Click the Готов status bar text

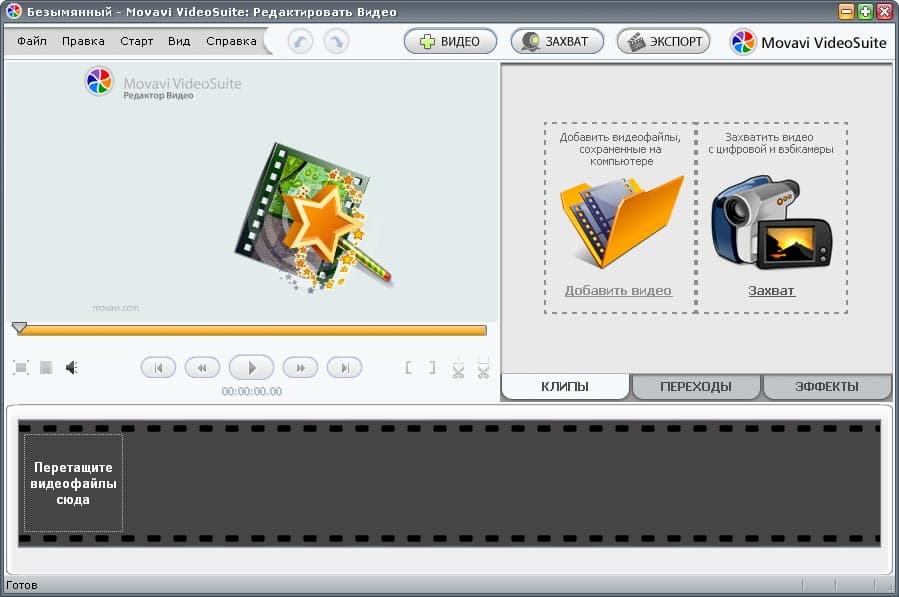tap(22, 586)
